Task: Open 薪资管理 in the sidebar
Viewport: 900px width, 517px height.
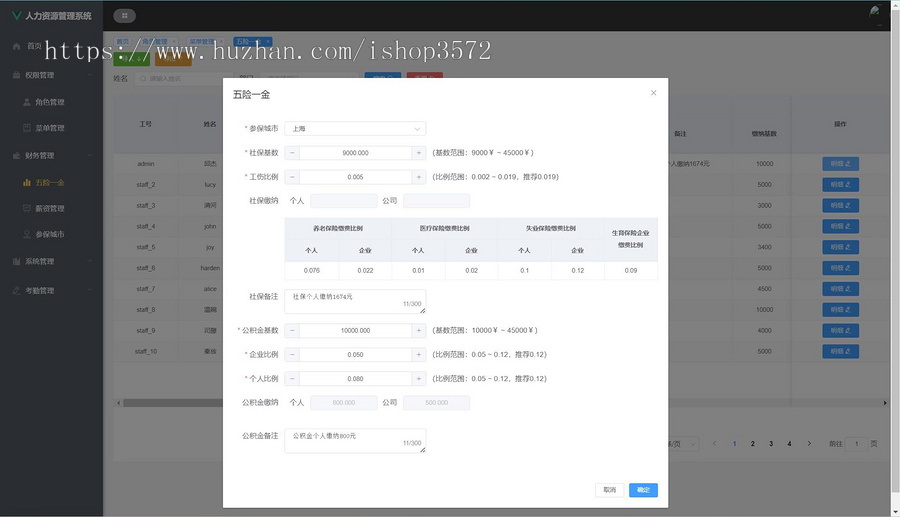Action: coord(49,208)
